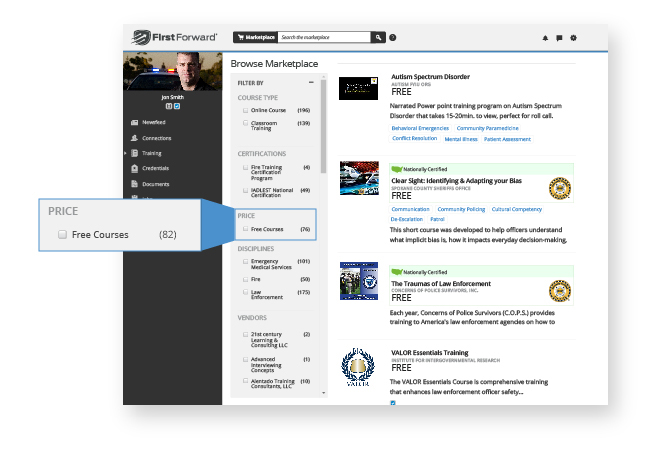Click the Nationally Certified flag on Traumas course
The image size is (660, 450).
397,272
